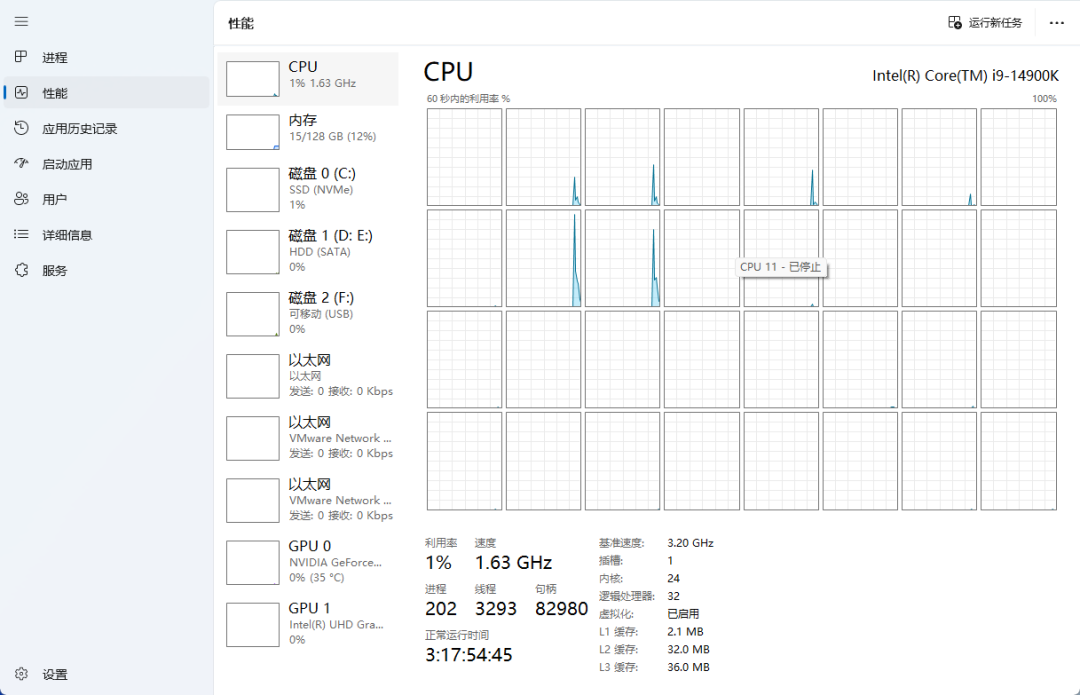Open 应用历史记录 history icon
The width and height of the screenshot is (1080, 695).
point(21,128)
